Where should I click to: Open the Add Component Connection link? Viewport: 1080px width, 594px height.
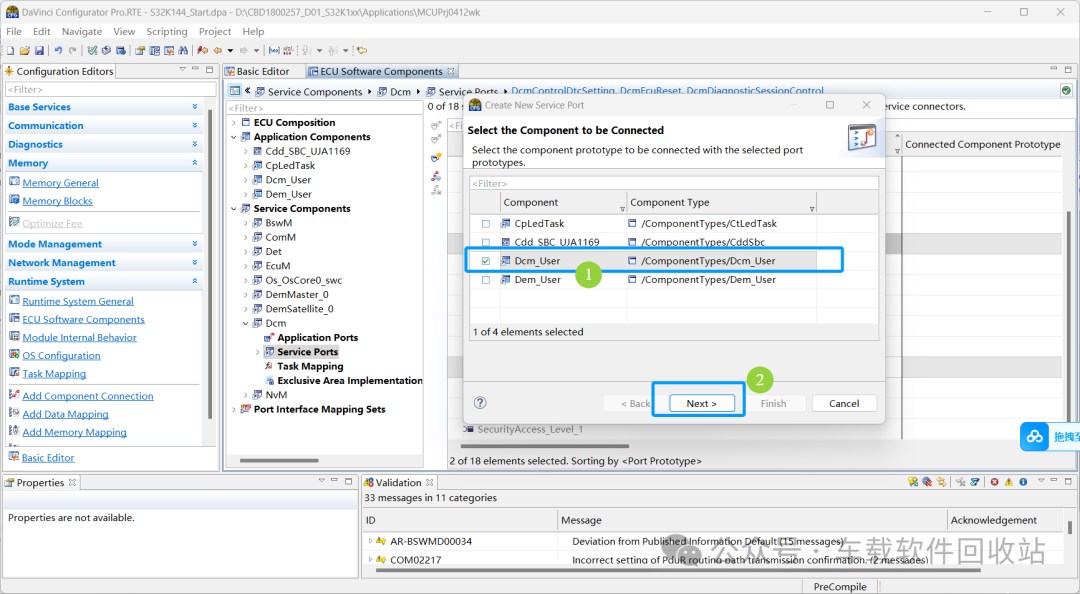88,396
